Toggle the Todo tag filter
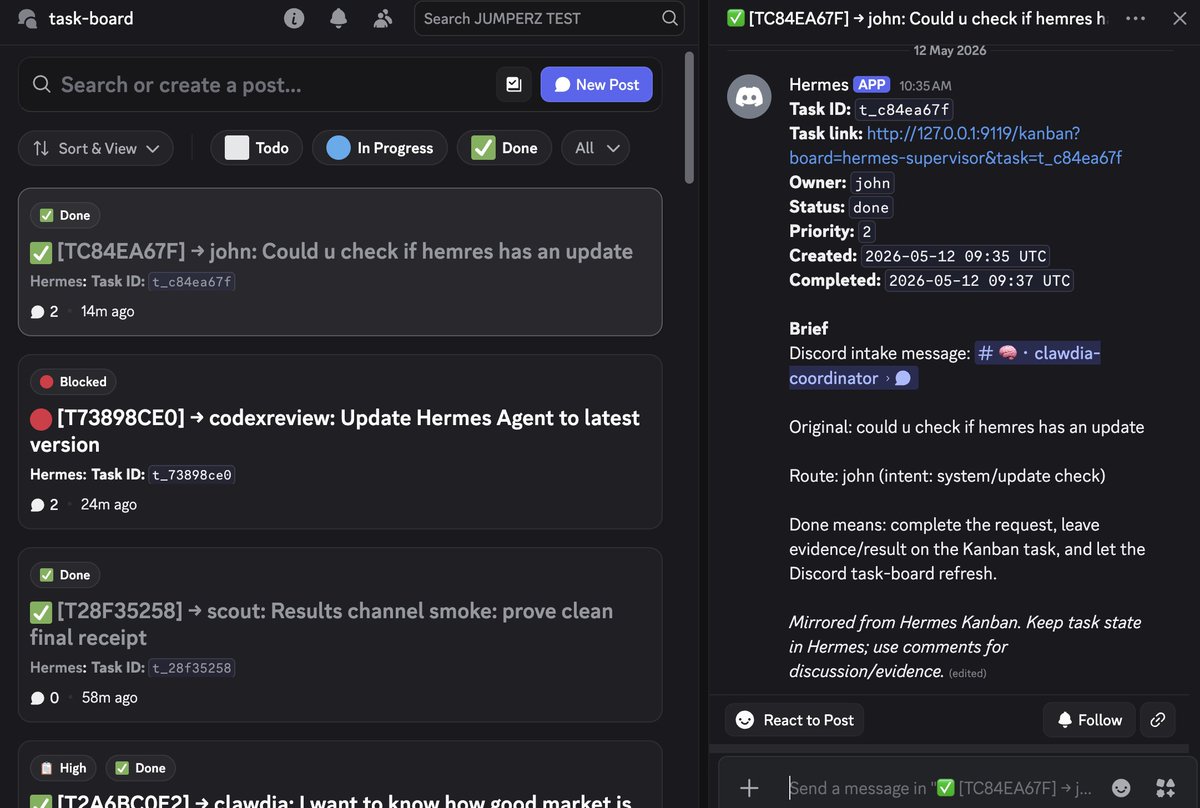This screenshot has width=1200, height=808. tap(257, 148)
